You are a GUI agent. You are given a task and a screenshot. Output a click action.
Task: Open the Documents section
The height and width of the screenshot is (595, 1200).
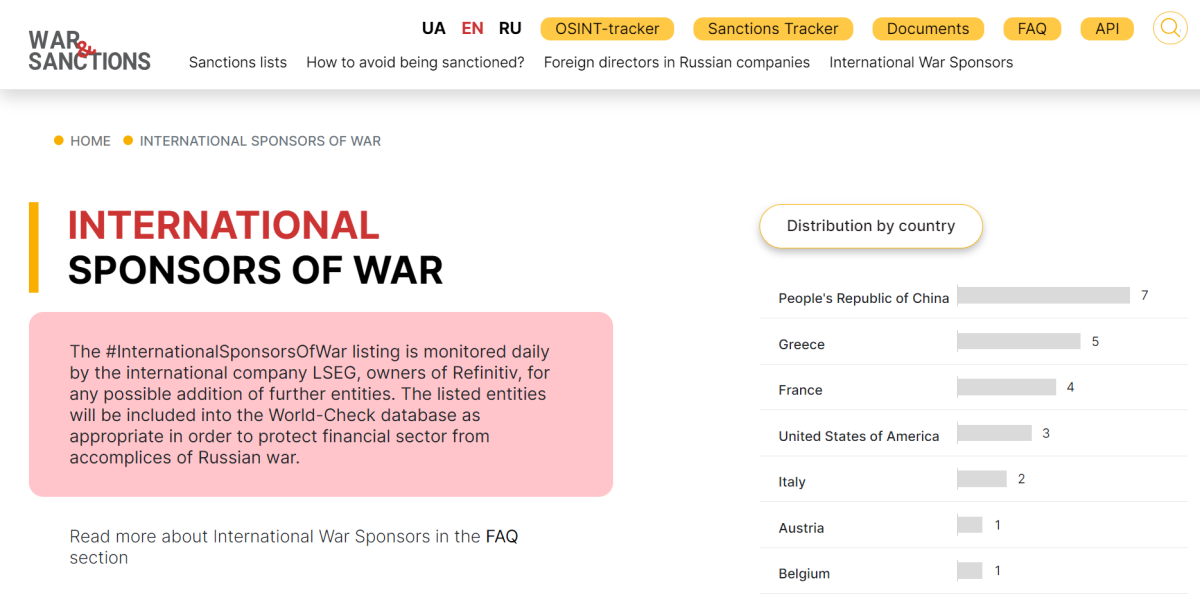pos(928,29)
